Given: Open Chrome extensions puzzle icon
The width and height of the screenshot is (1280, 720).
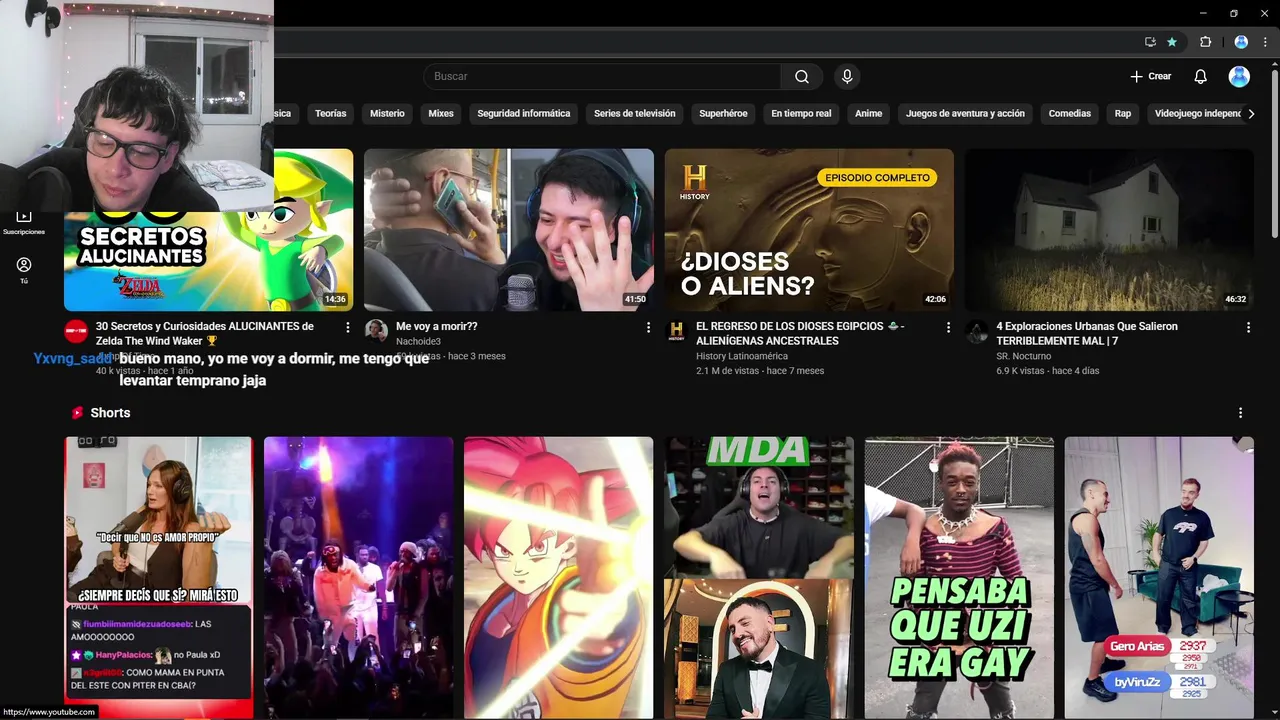Looking at the screenshot, I should pos(1205,42).
